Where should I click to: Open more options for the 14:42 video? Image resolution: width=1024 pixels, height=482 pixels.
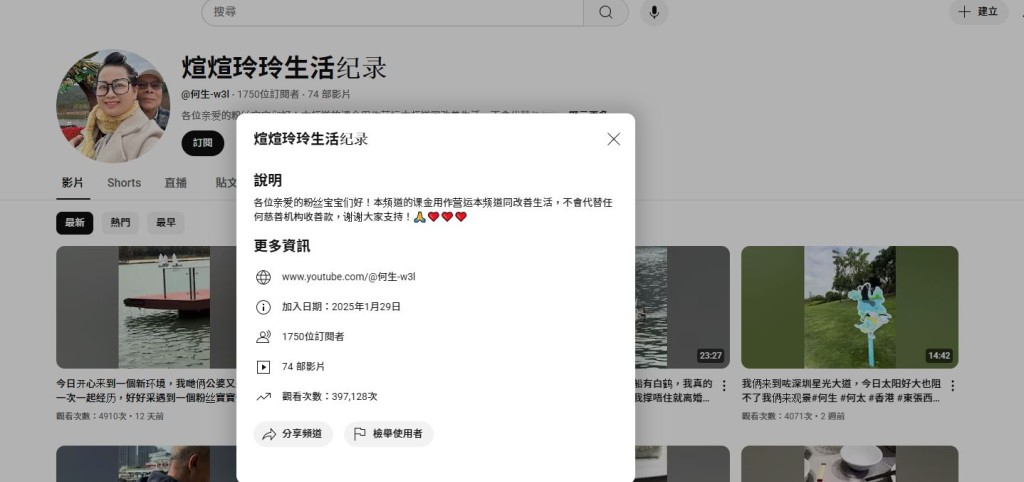[x=952, y=386]
